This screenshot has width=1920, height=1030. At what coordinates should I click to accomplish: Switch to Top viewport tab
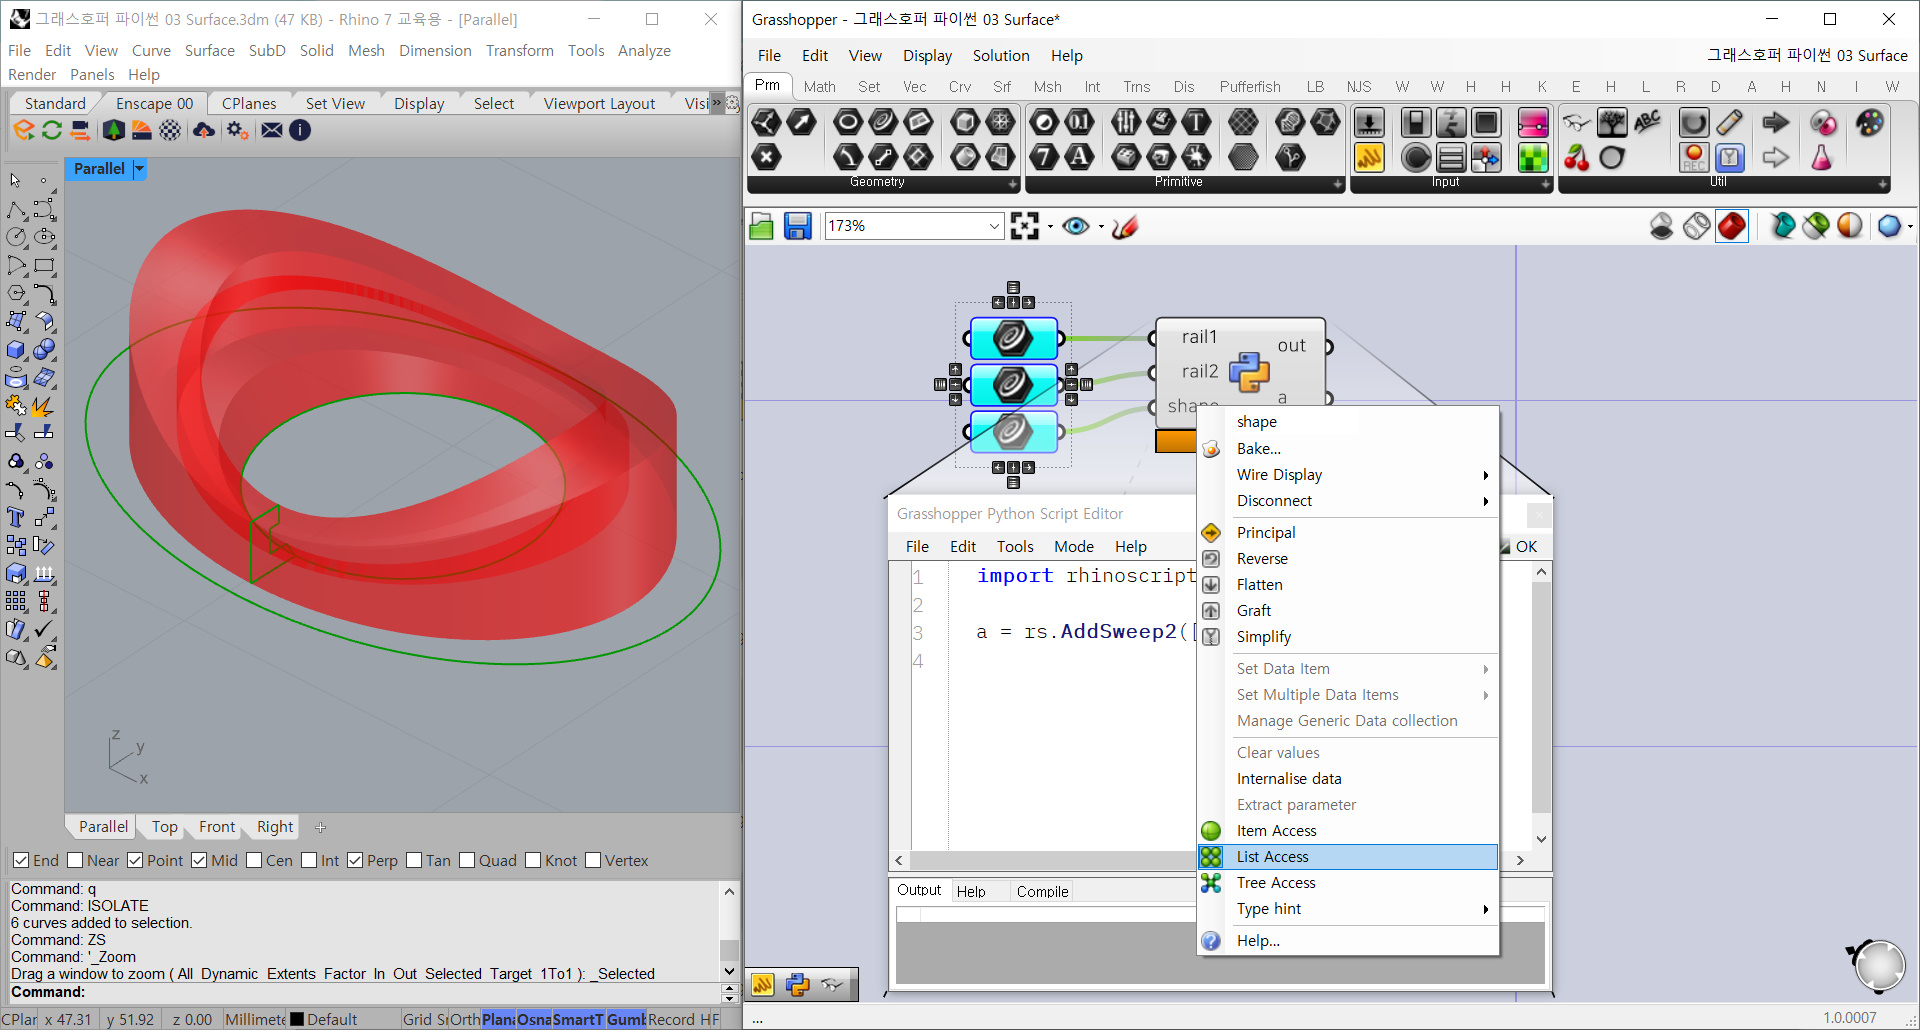coord(165,827)
